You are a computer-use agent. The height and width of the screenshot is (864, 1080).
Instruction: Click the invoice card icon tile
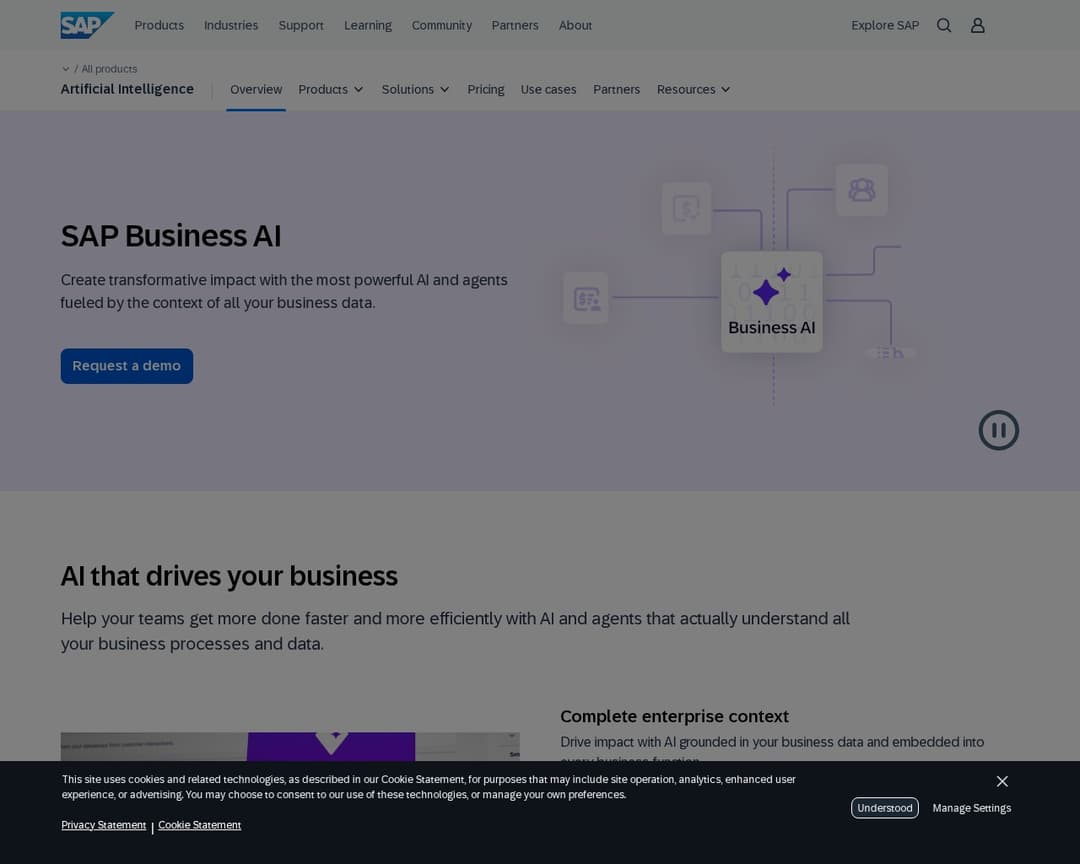tap(585, 298)
